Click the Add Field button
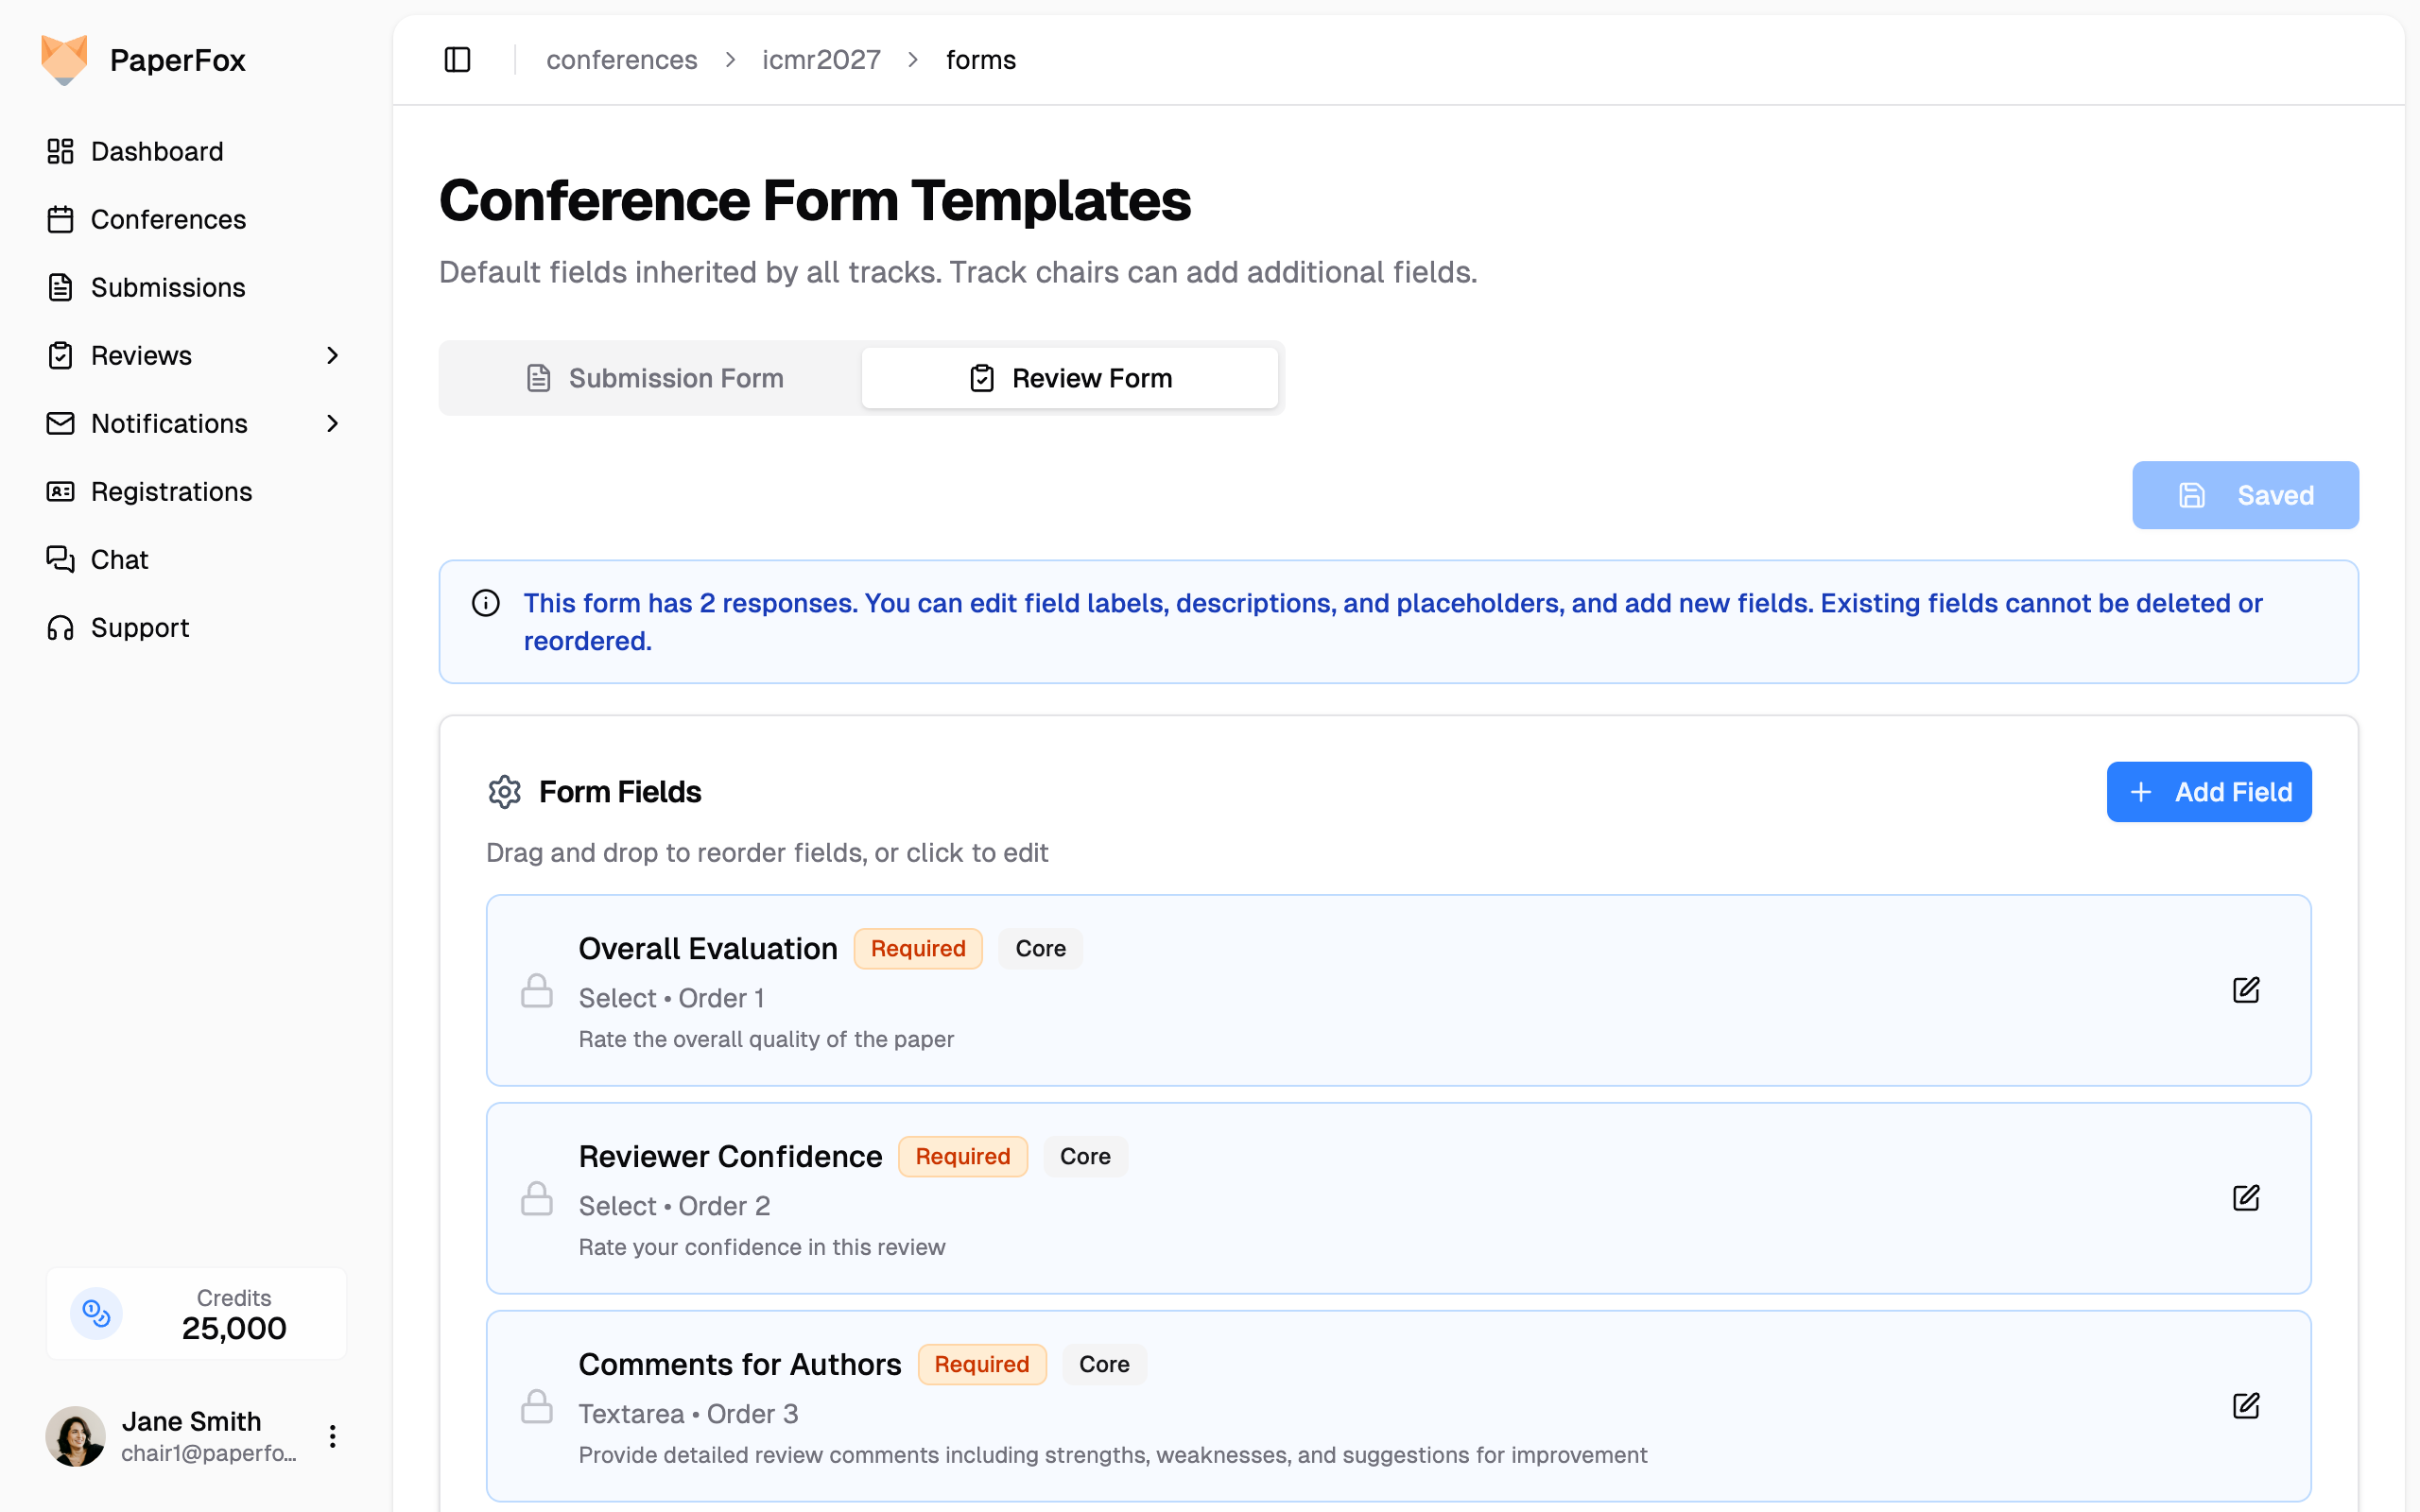Screen dimensions: 2420x1512 pyautogui.click(x=2208, y=792)
